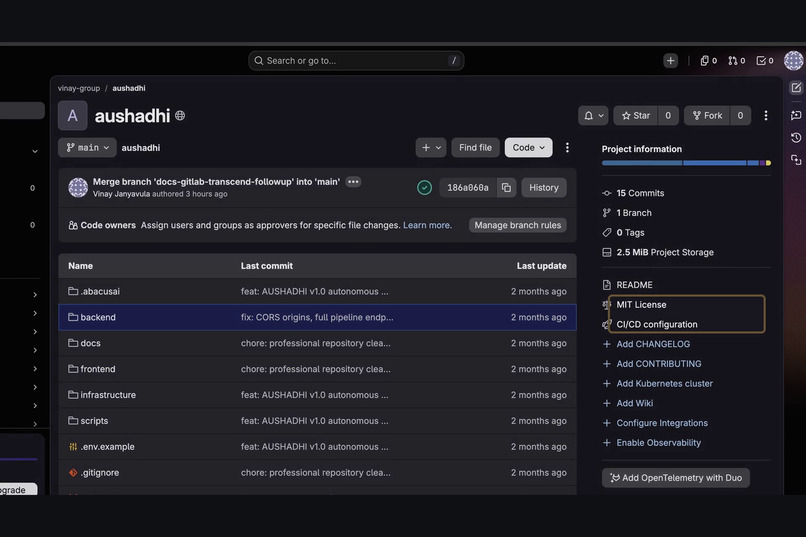Click the star count 0
The width and height of the screenshot is (806, 537).
coord(668,116)
